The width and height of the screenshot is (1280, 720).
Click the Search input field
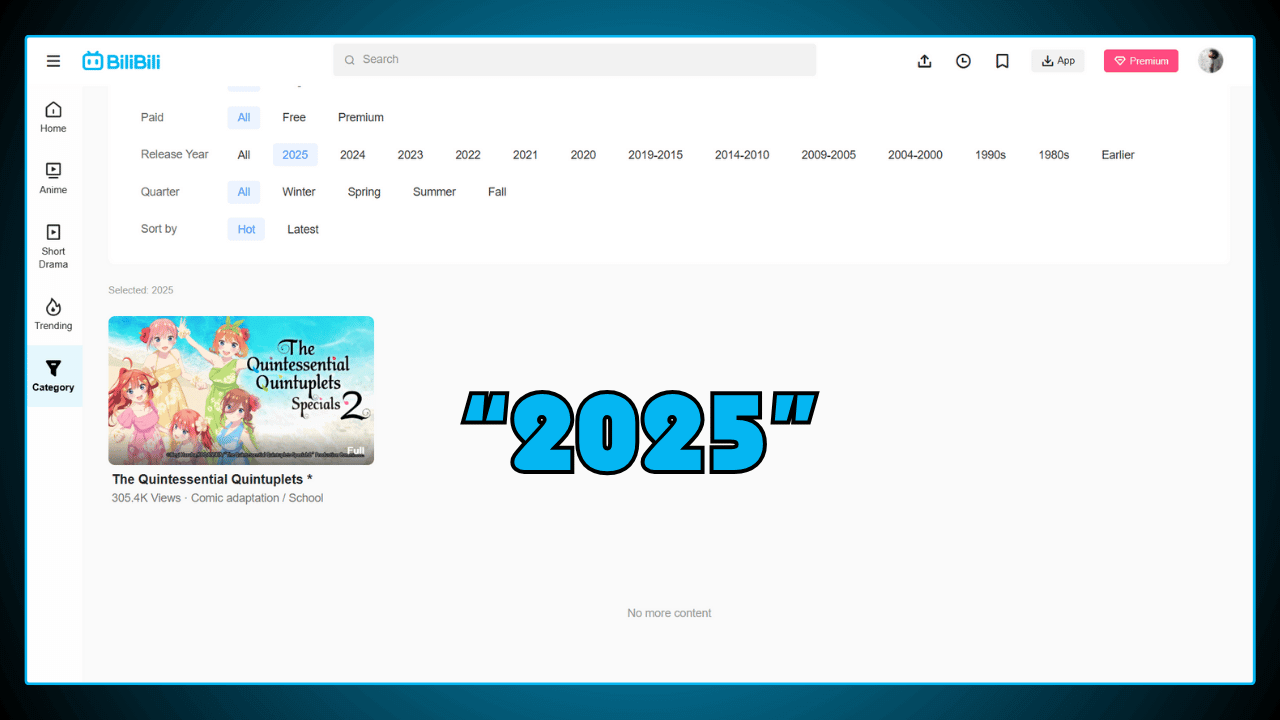coord(575,60)
